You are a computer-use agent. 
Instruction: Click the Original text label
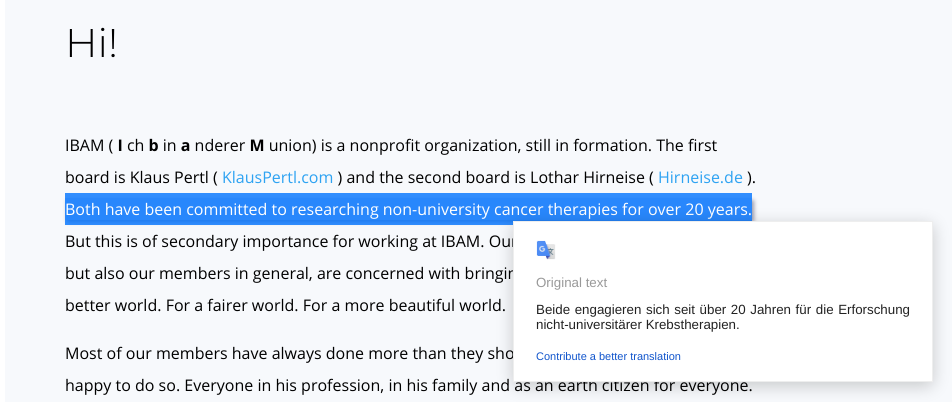tap(571, 282)
